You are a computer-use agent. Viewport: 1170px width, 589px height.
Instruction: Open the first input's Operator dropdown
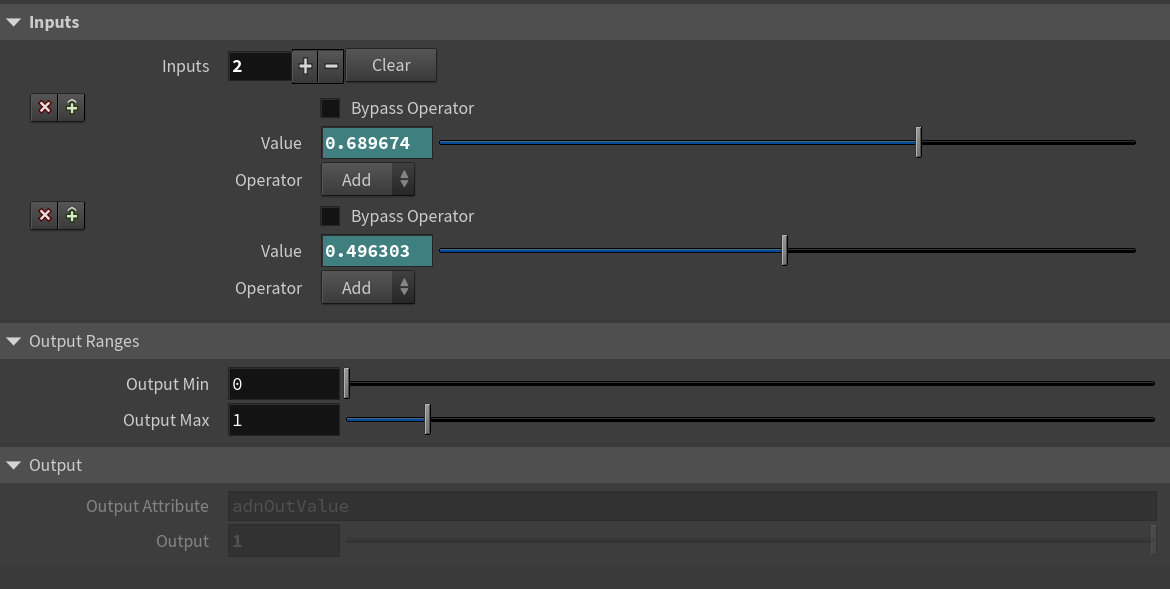[367, 180]
